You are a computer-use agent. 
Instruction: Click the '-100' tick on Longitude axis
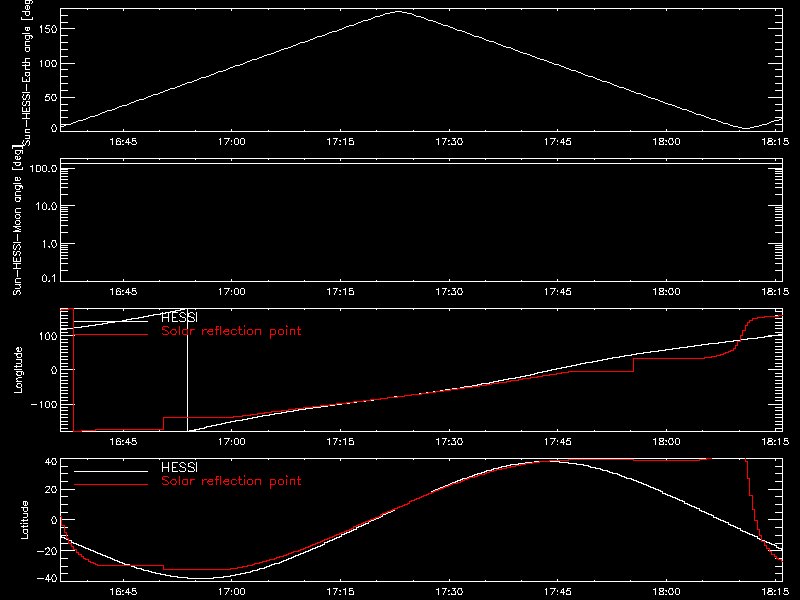[44, 405]
